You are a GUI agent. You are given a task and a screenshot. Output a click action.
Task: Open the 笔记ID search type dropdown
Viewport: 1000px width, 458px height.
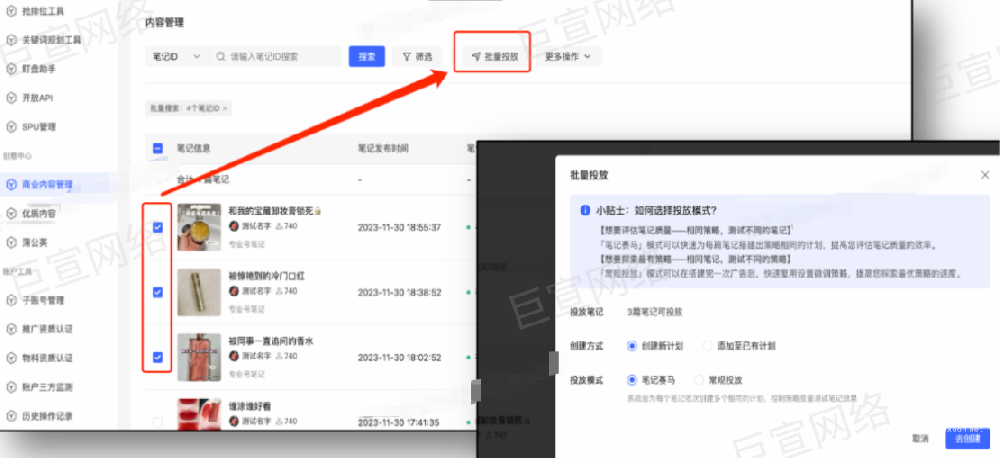coord(176,56)
